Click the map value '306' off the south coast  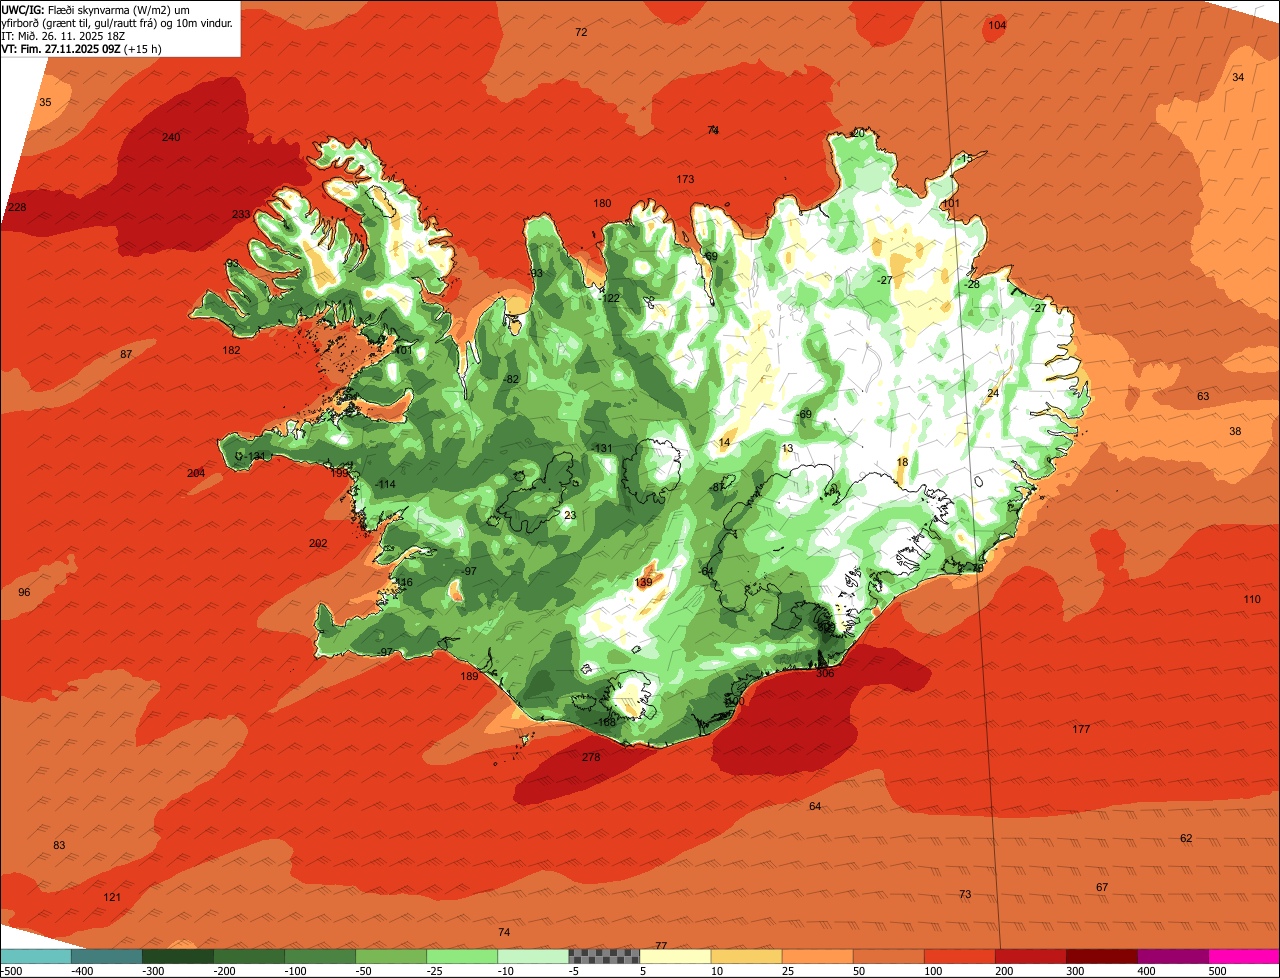(825, 673)
